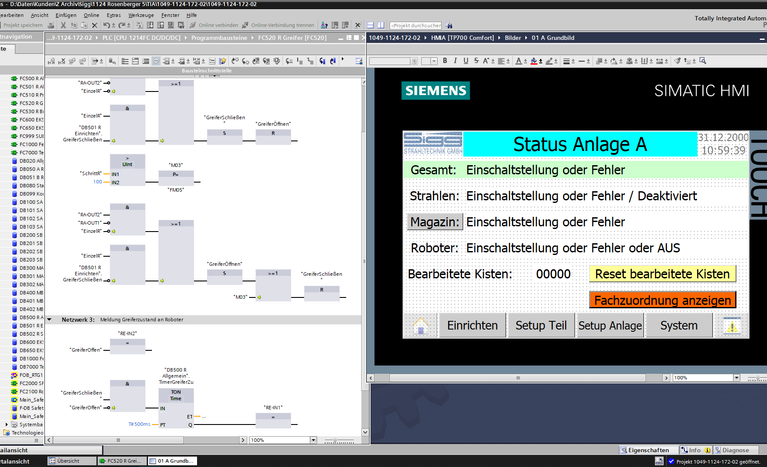767x467 pixels.
Task: Select the Bearbeitete Kisten 00000 field
Action: (553, 274)
